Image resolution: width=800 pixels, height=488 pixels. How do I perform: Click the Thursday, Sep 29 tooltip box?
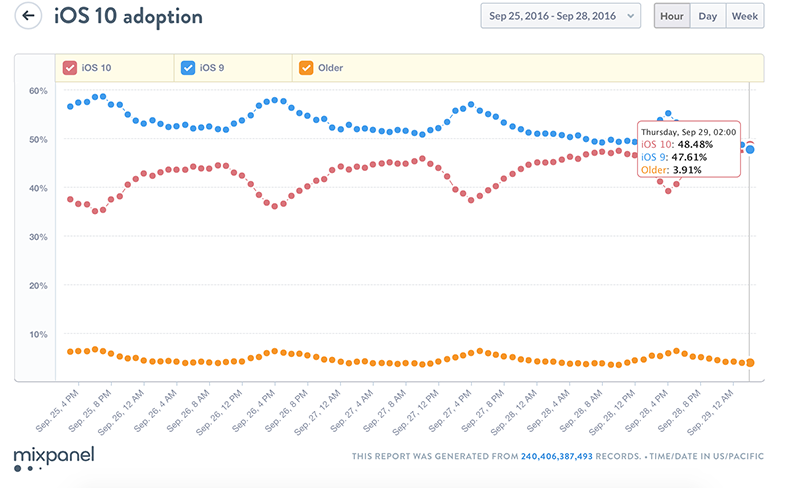click(x=689, y=150)
